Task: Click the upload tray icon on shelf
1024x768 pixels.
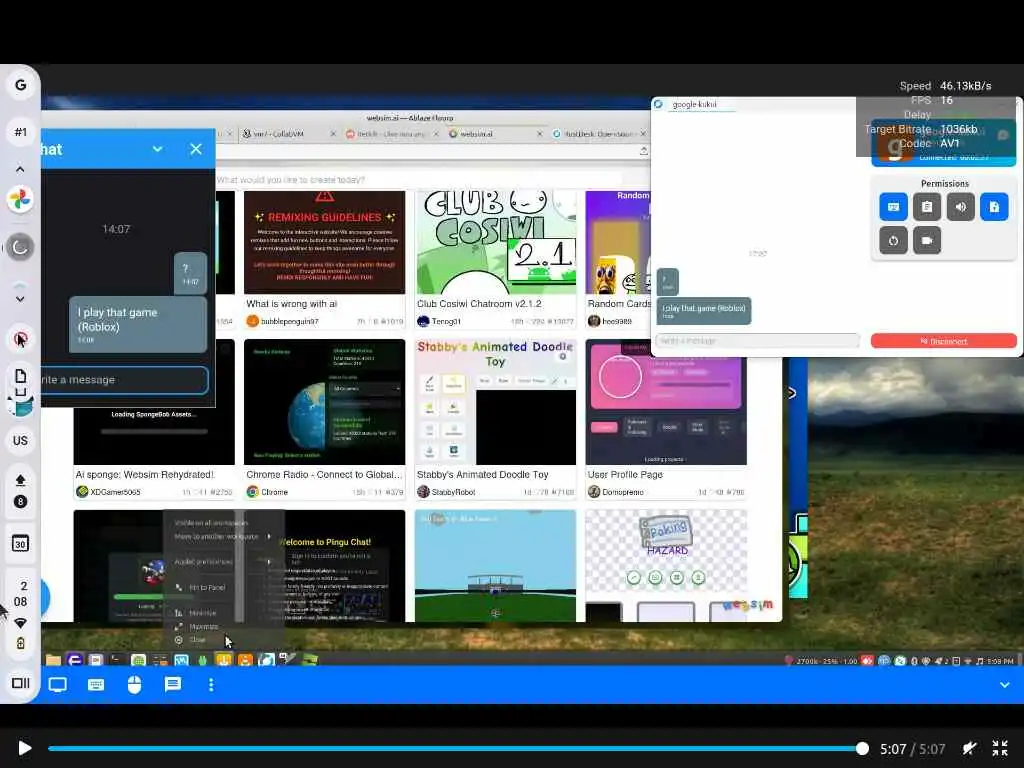Action: tap(20, 481)
